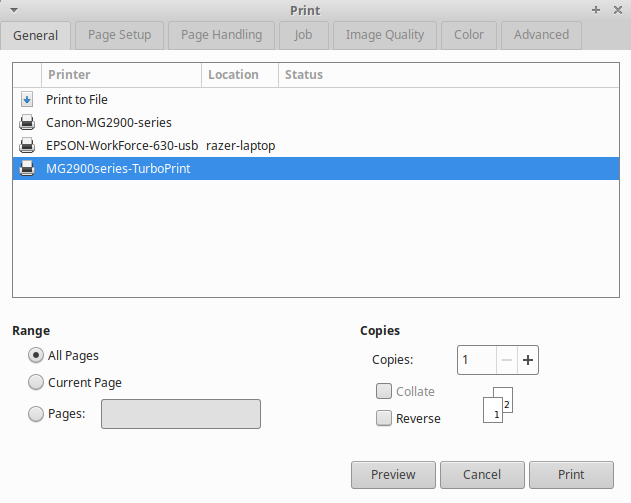Screen dimensions: 631x503
Task: Click the plus icon to increase copies
Action: 528,360
